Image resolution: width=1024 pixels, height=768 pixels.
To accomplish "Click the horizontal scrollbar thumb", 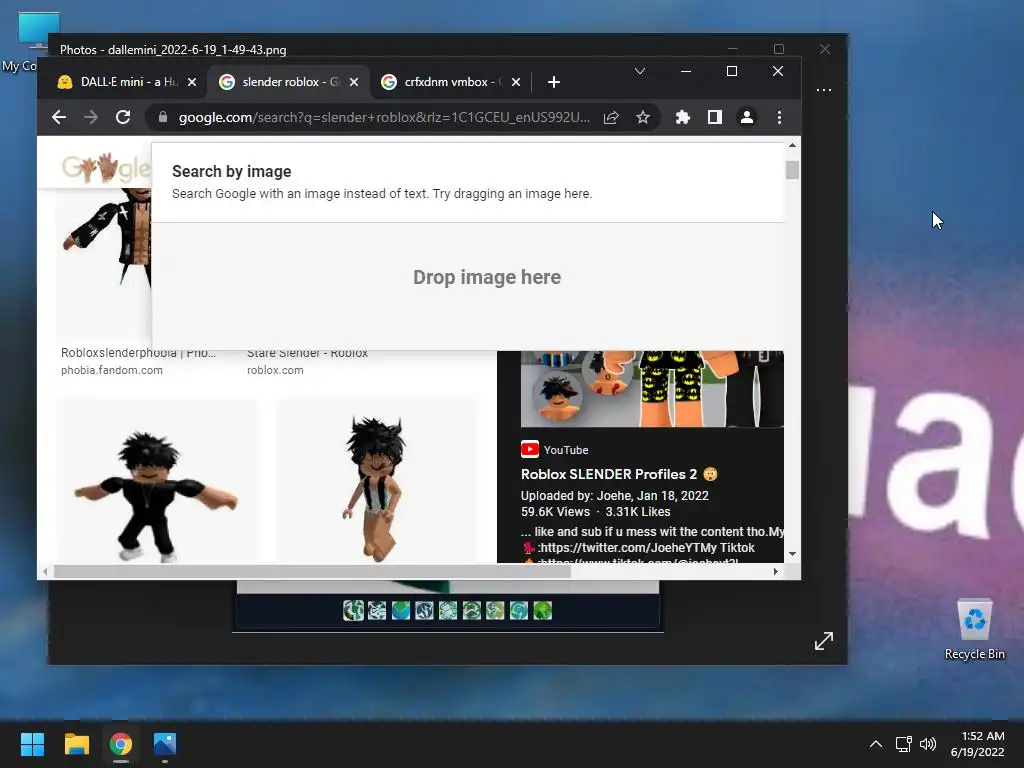I will pos(312,571).
